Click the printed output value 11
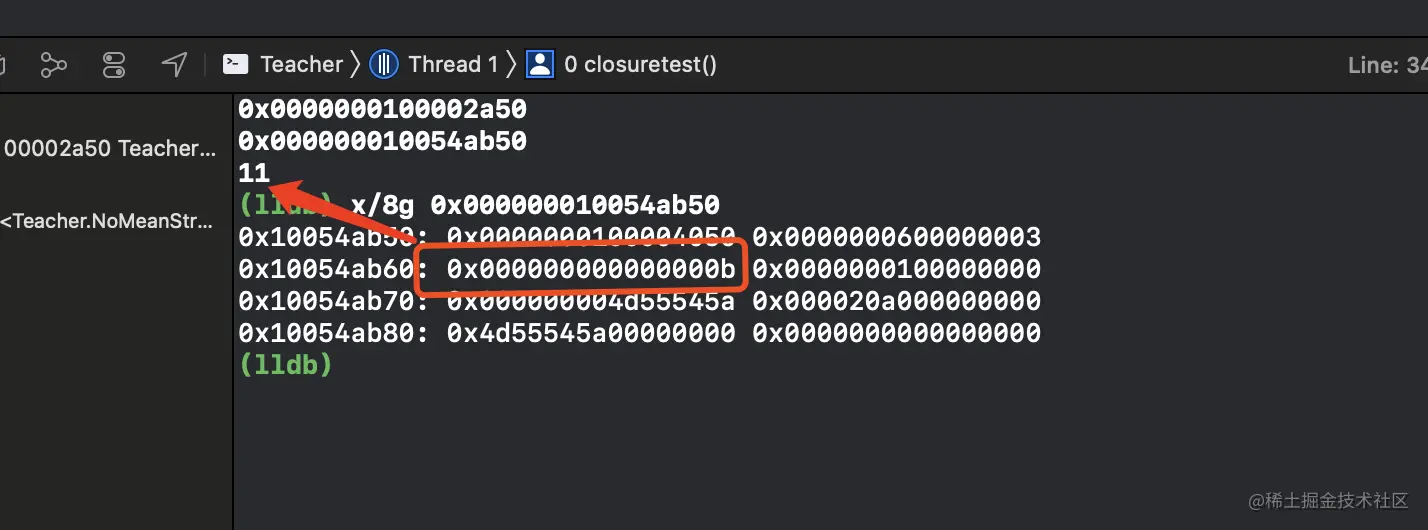 pyautogui.click(x=254, y=173)
